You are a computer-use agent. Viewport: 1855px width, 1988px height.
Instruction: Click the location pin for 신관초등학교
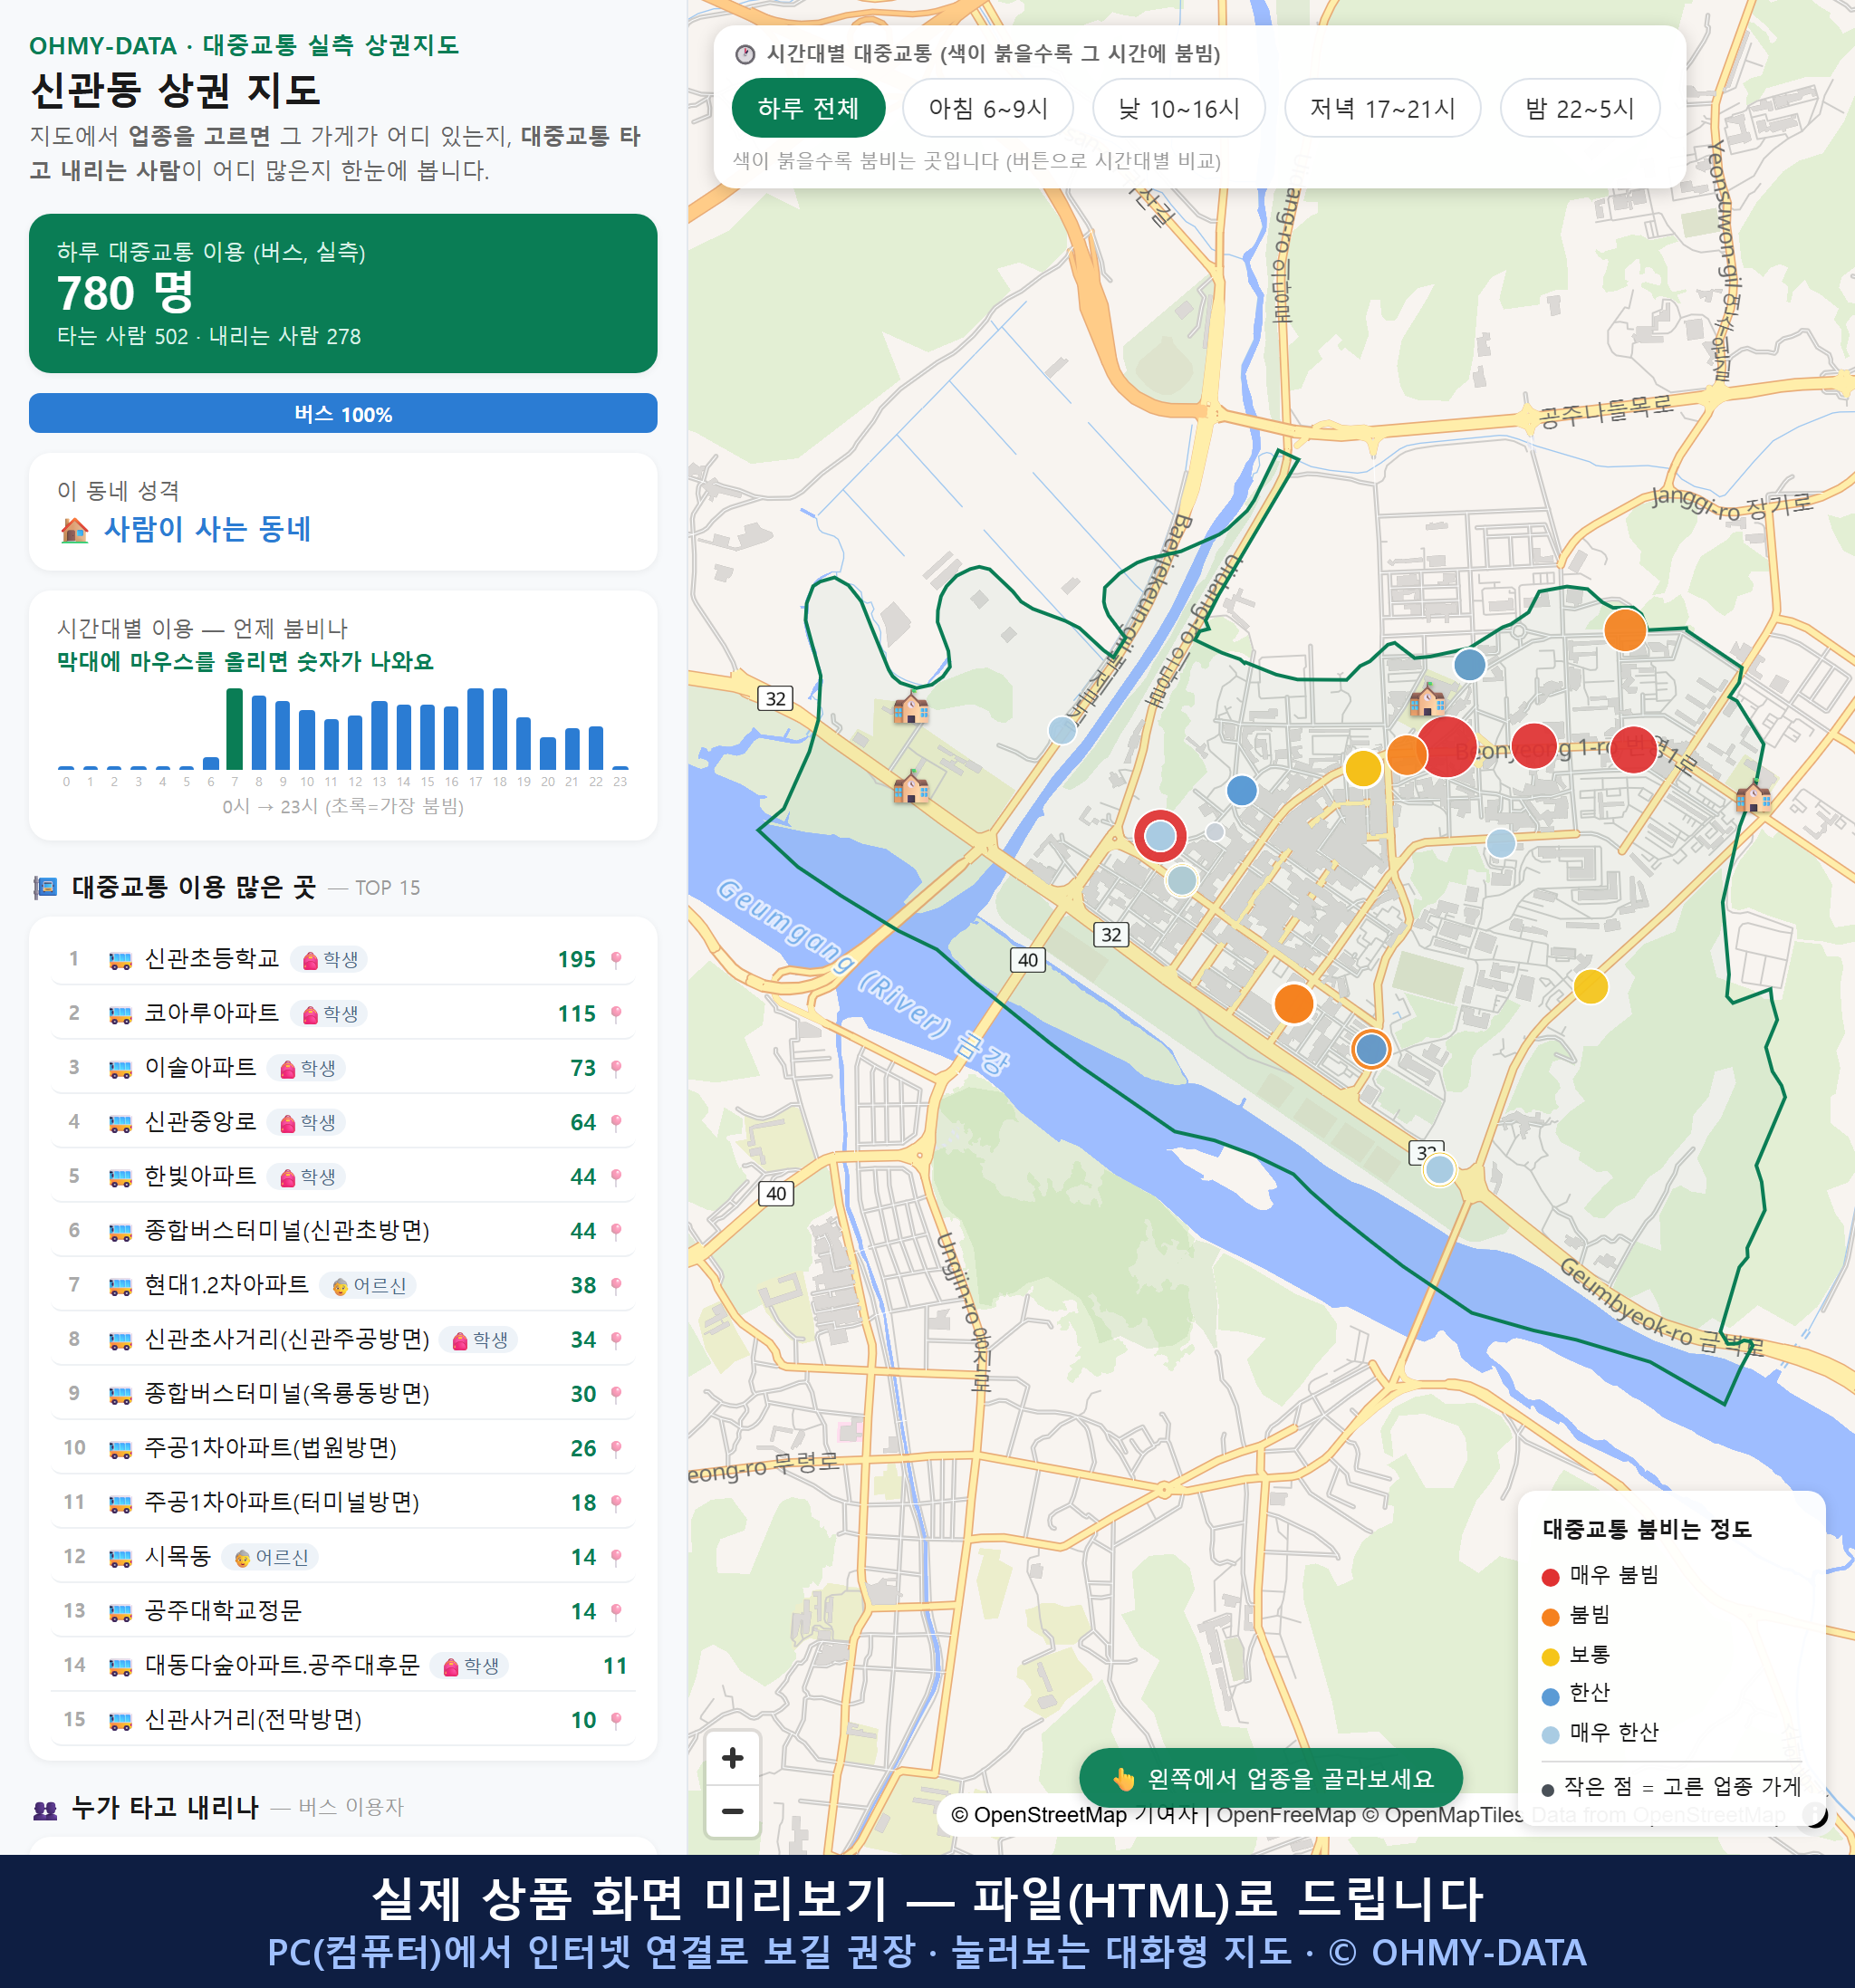(x=616, y=959)
